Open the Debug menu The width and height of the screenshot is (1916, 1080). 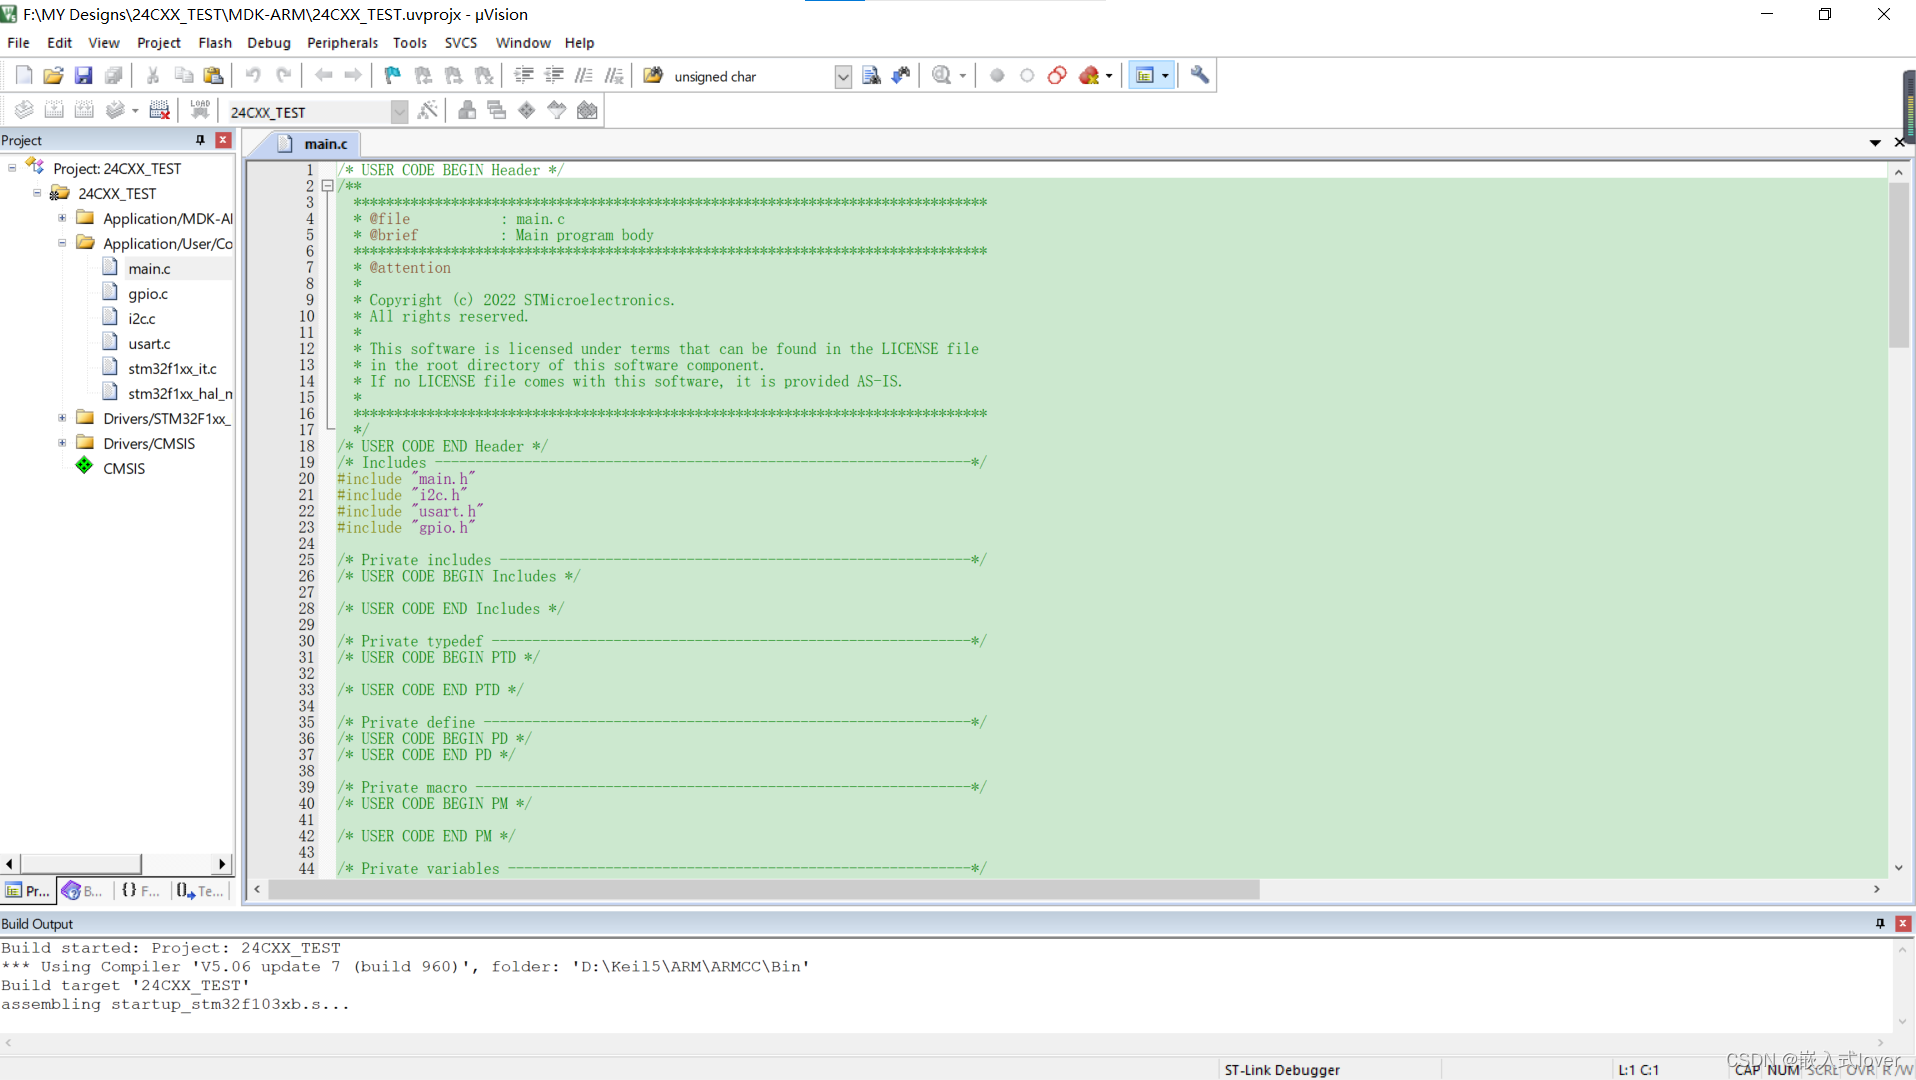click(x=269, y=43)
